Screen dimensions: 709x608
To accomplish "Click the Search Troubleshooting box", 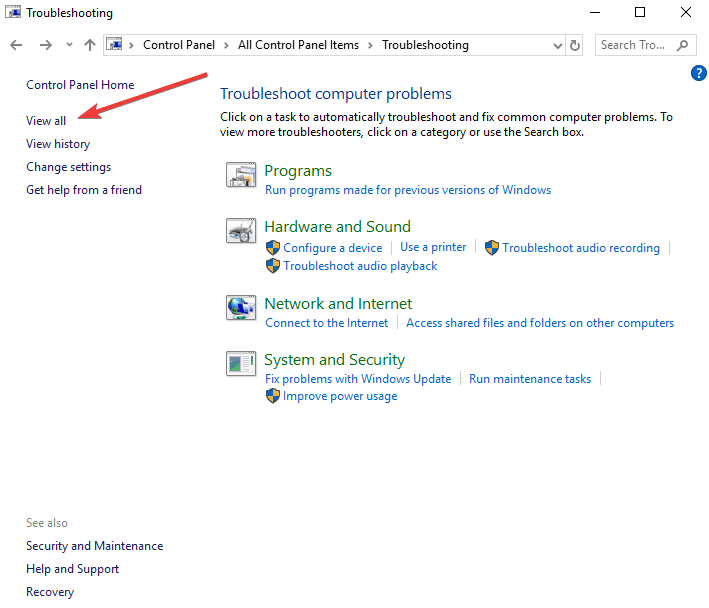I will tap(645, 45).
